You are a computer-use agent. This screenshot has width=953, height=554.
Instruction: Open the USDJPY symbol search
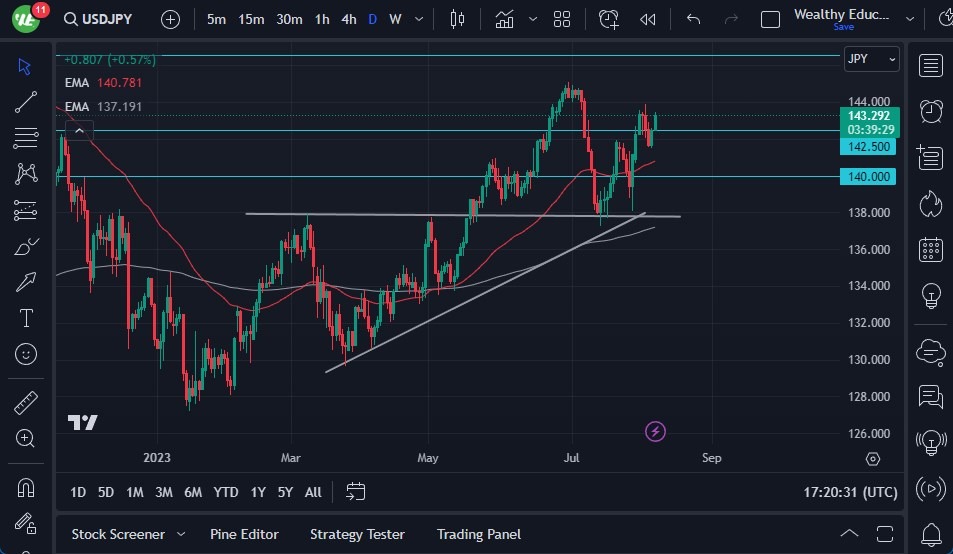(98, 19)
